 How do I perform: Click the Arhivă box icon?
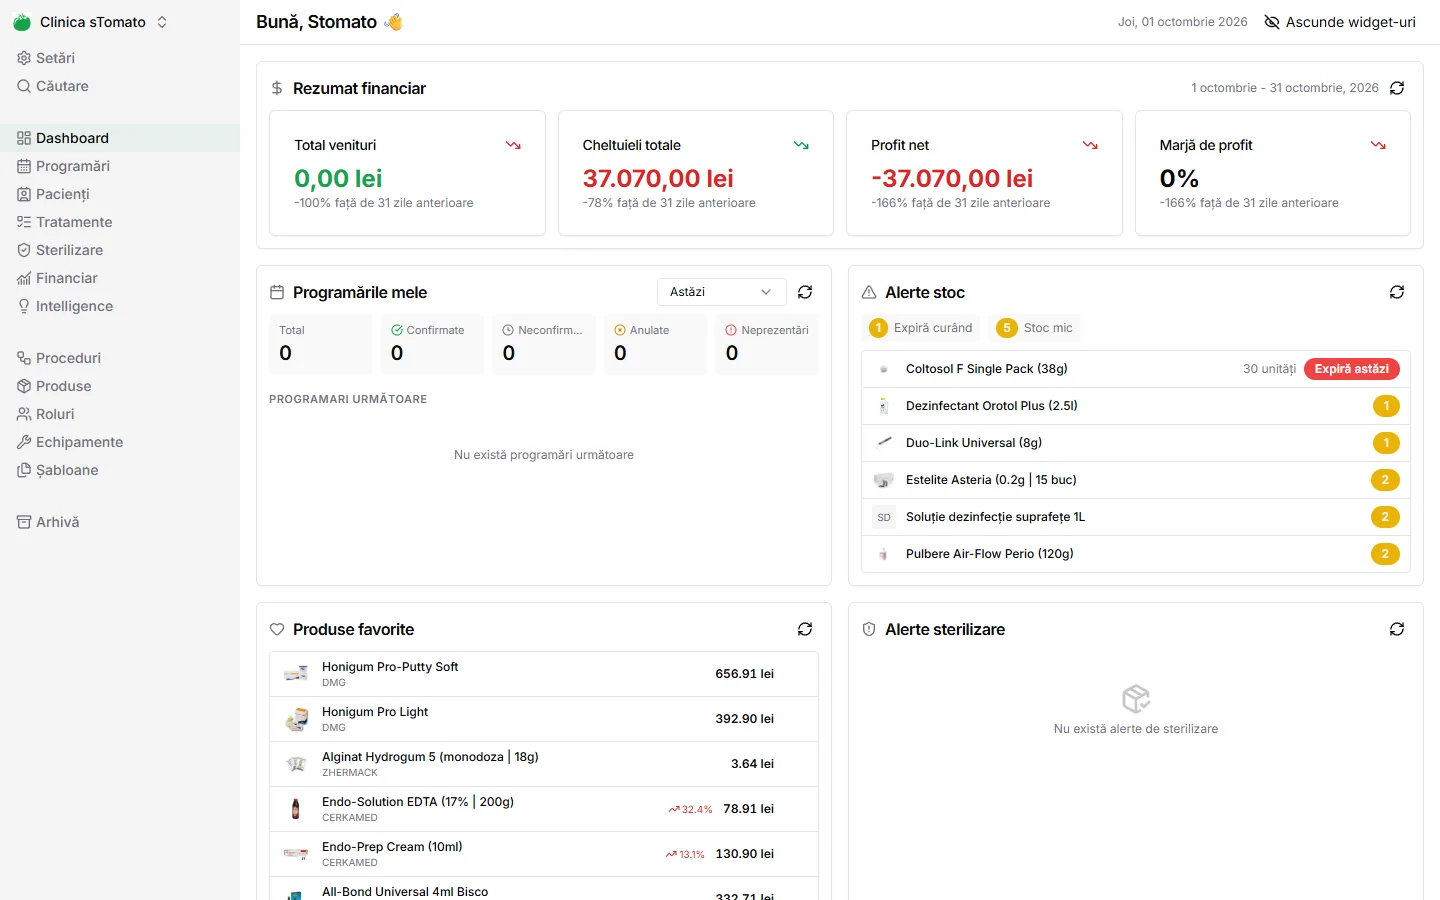[x=24, y=522]
